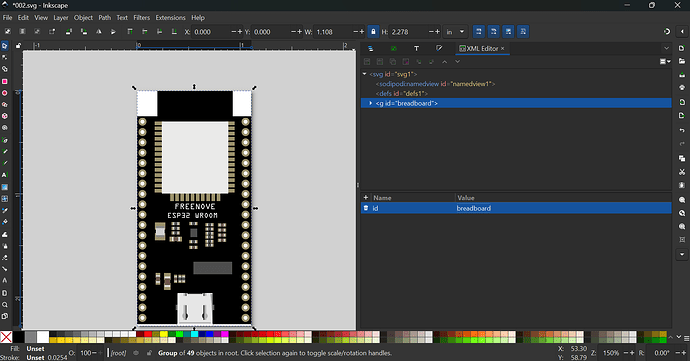
Task: Select the Node editing tool
Action: click(x=5, y=58)
